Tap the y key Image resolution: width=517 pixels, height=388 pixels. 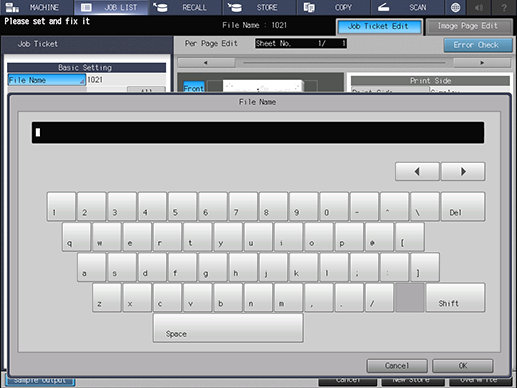[x=228, y=237]
